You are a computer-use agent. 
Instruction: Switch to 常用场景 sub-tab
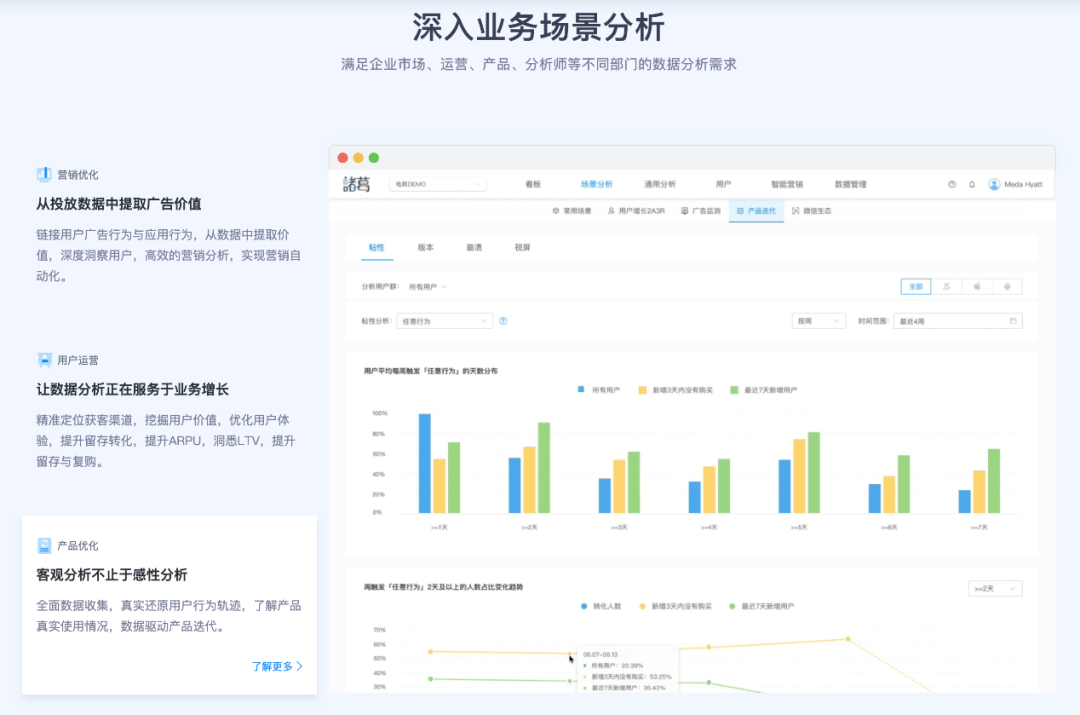pyautogui.click(x=572, y=211)
